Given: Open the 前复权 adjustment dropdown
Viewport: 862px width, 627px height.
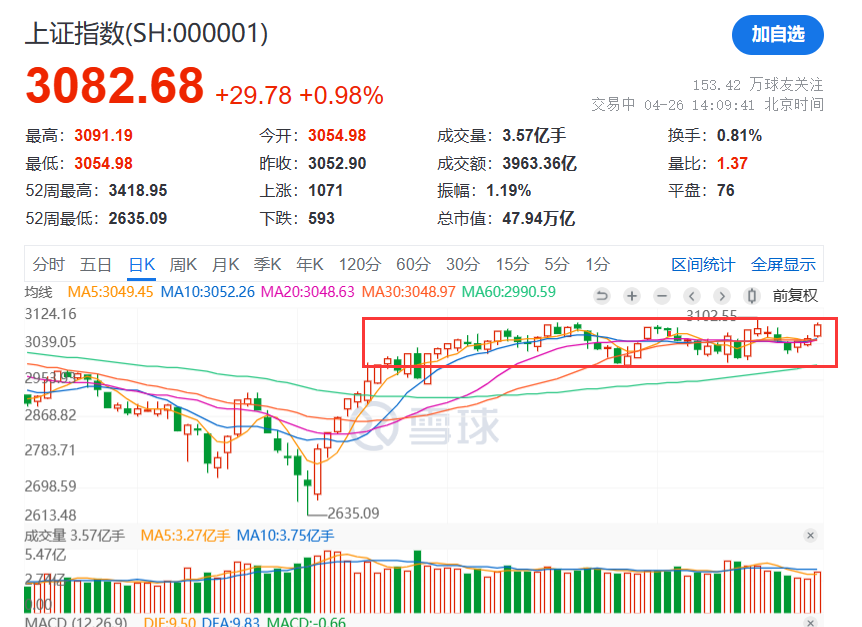Looking at the screenshot, I should click(795, 296).
